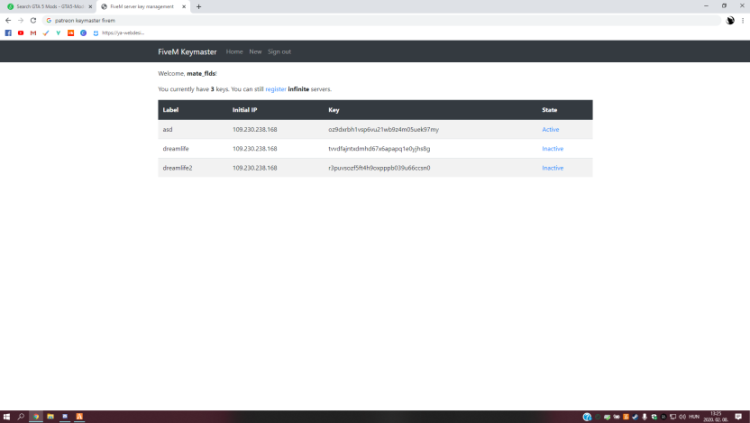
Task: Click the key starting with tvvdfajn
Action: pyautogui.click(x=379, y=149)
